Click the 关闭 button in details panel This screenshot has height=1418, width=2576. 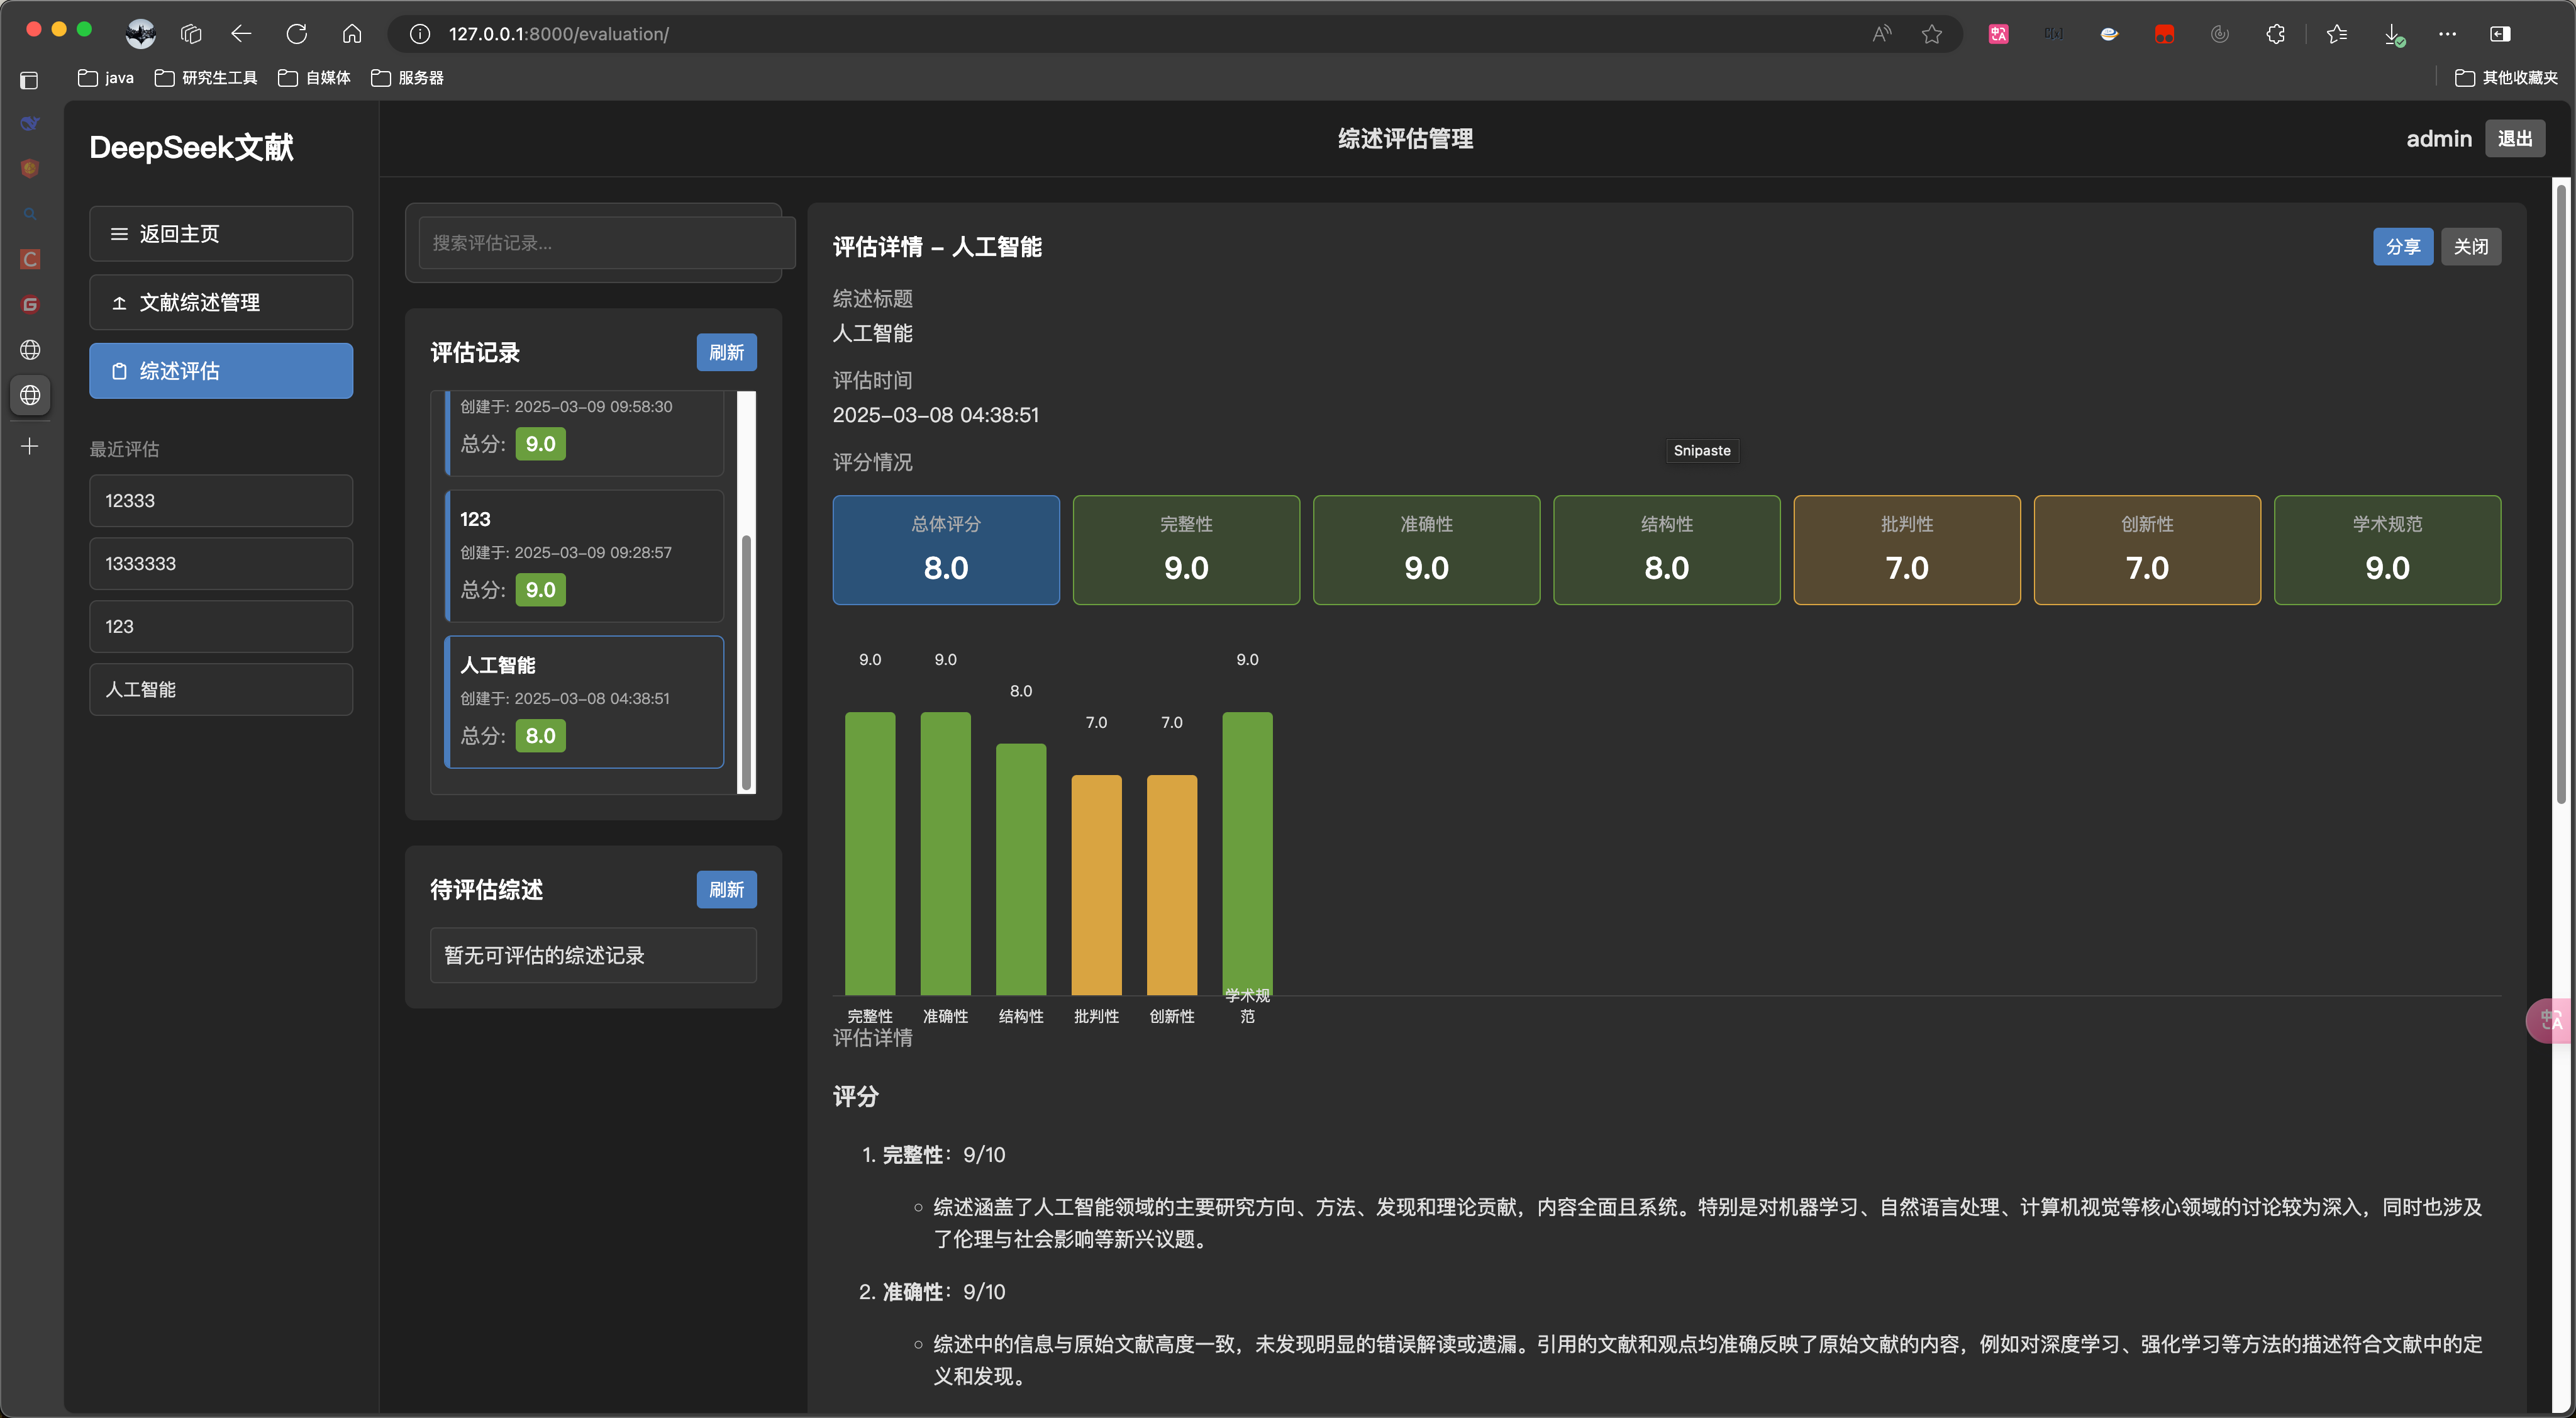pyautogui.click(x=2471, y=247)
